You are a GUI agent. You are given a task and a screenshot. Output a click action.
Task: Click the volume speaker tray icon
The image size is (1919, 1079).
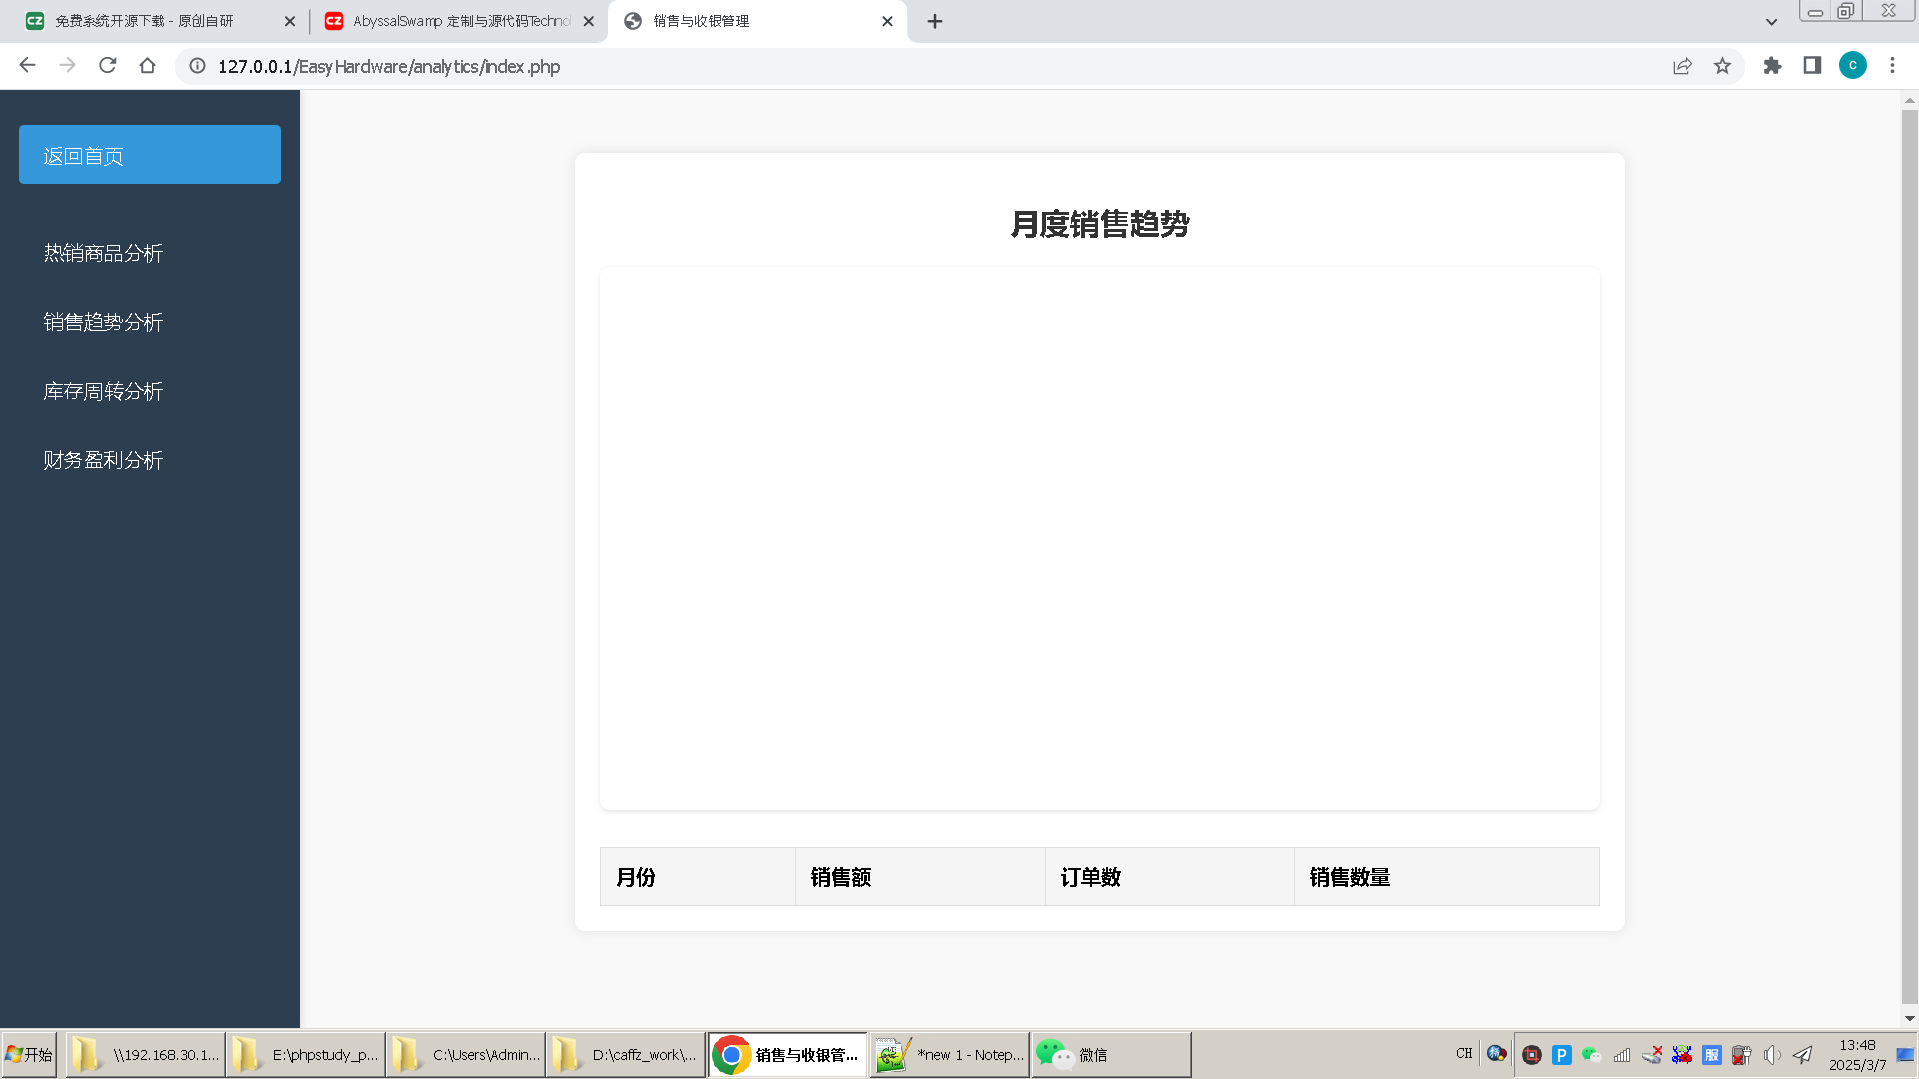tap(1772, 1054)
